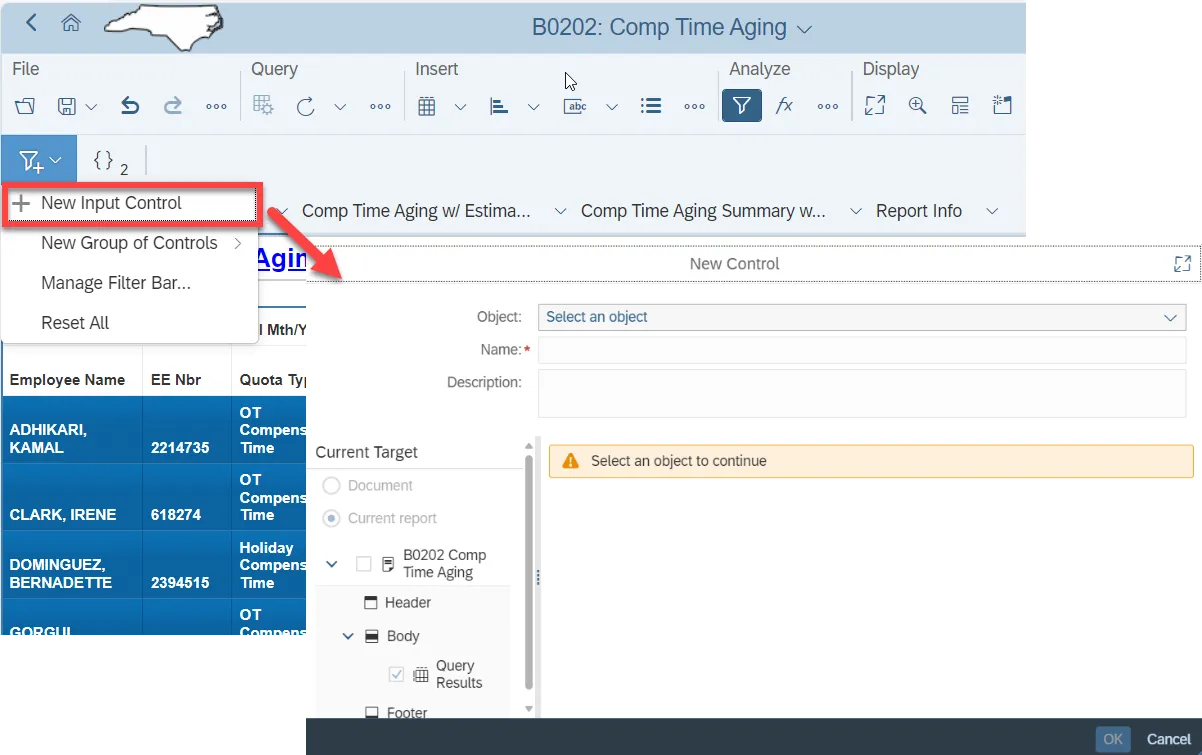This screenshot has width=1202, height=755.
Task: Select New Input Control
Action: click(131, 203)
